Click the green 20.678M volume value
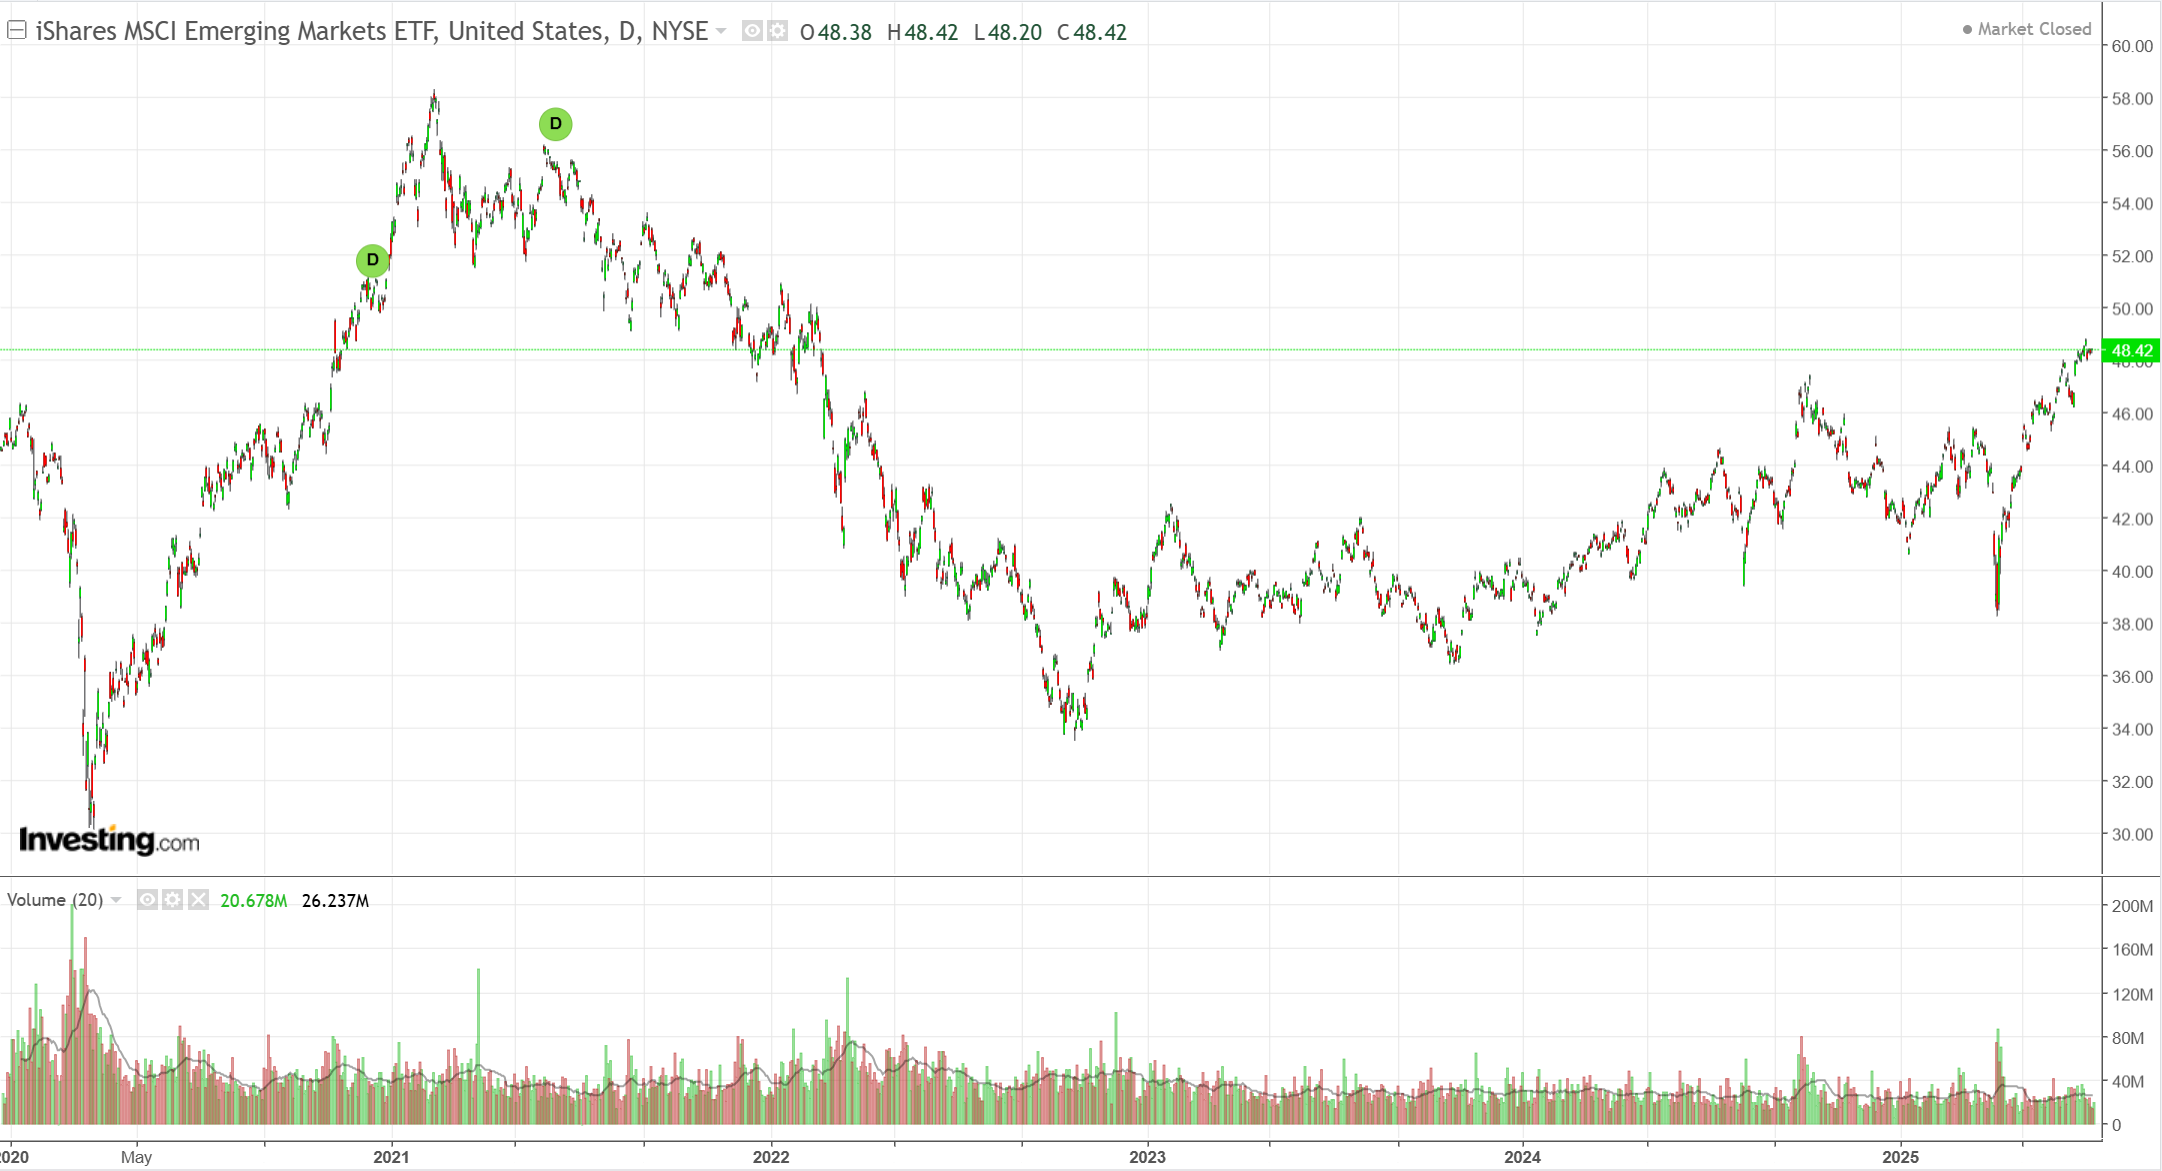Image resolution: width=2162 pixels, height=1171 pixels. click(x=253, y=901)
